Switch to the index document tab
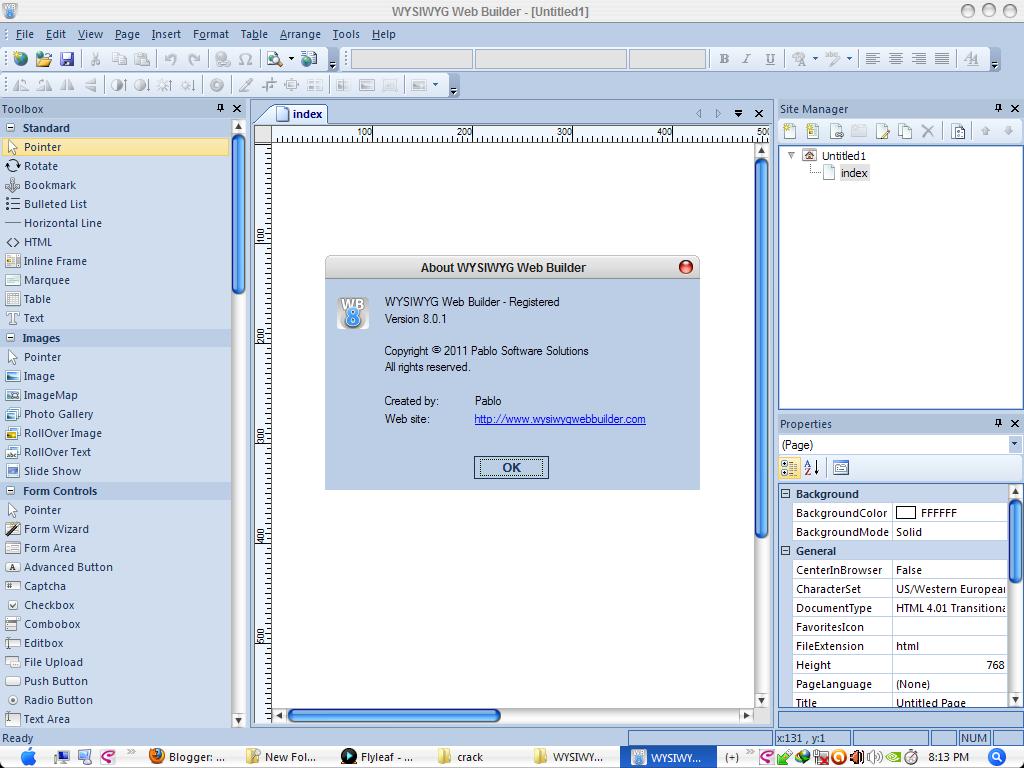The image size is (1024, 768). 300,114
